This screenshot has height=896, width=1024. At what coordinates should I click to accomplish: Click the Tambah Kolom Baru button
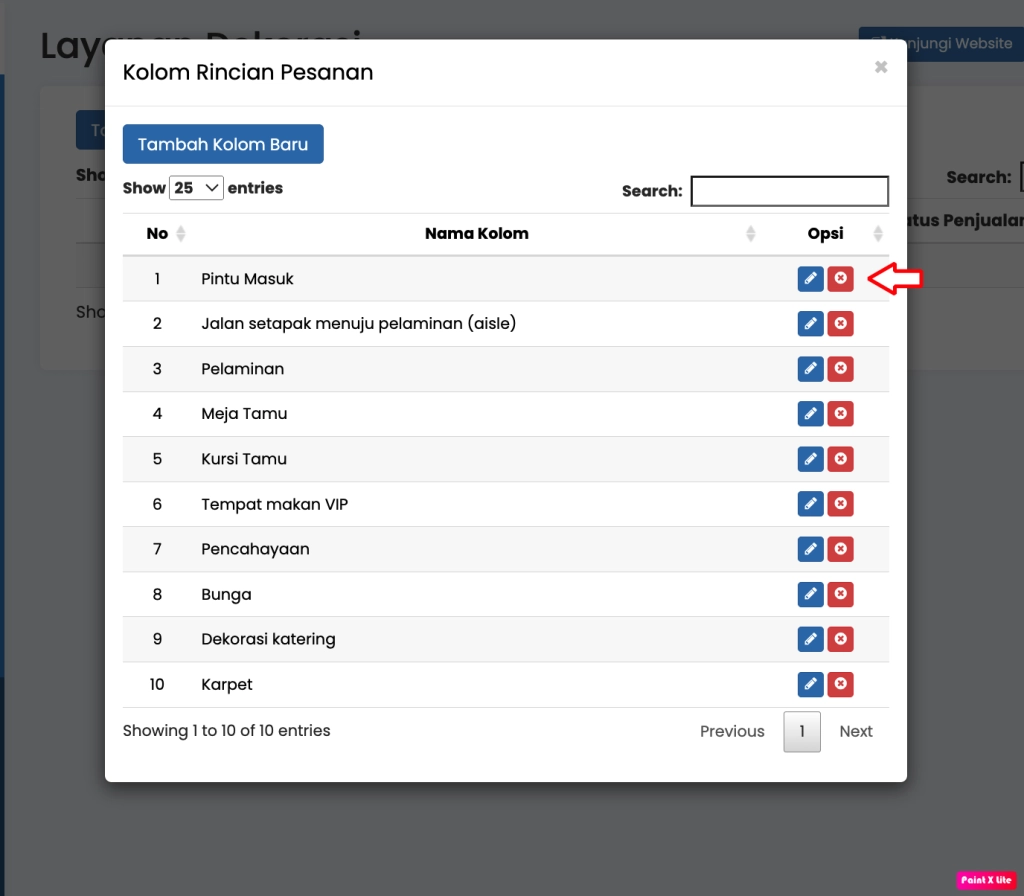[223, 144]
